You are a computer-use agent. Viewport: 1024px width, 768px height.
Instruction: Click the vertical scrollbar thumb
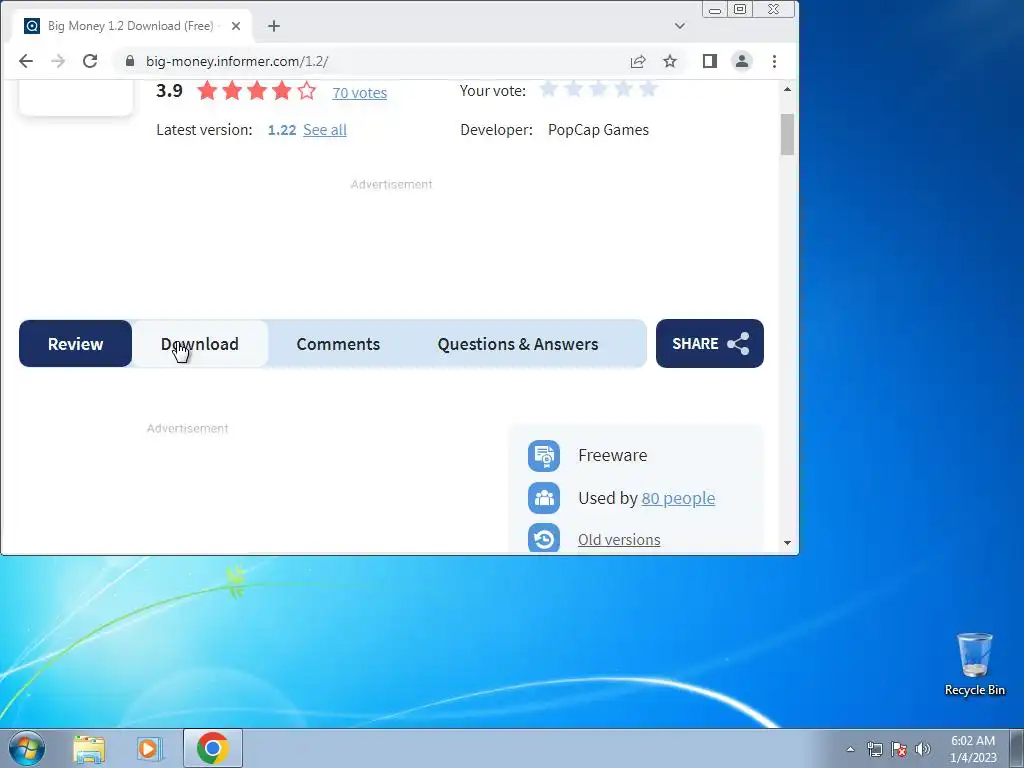click(x=788, y=135)
